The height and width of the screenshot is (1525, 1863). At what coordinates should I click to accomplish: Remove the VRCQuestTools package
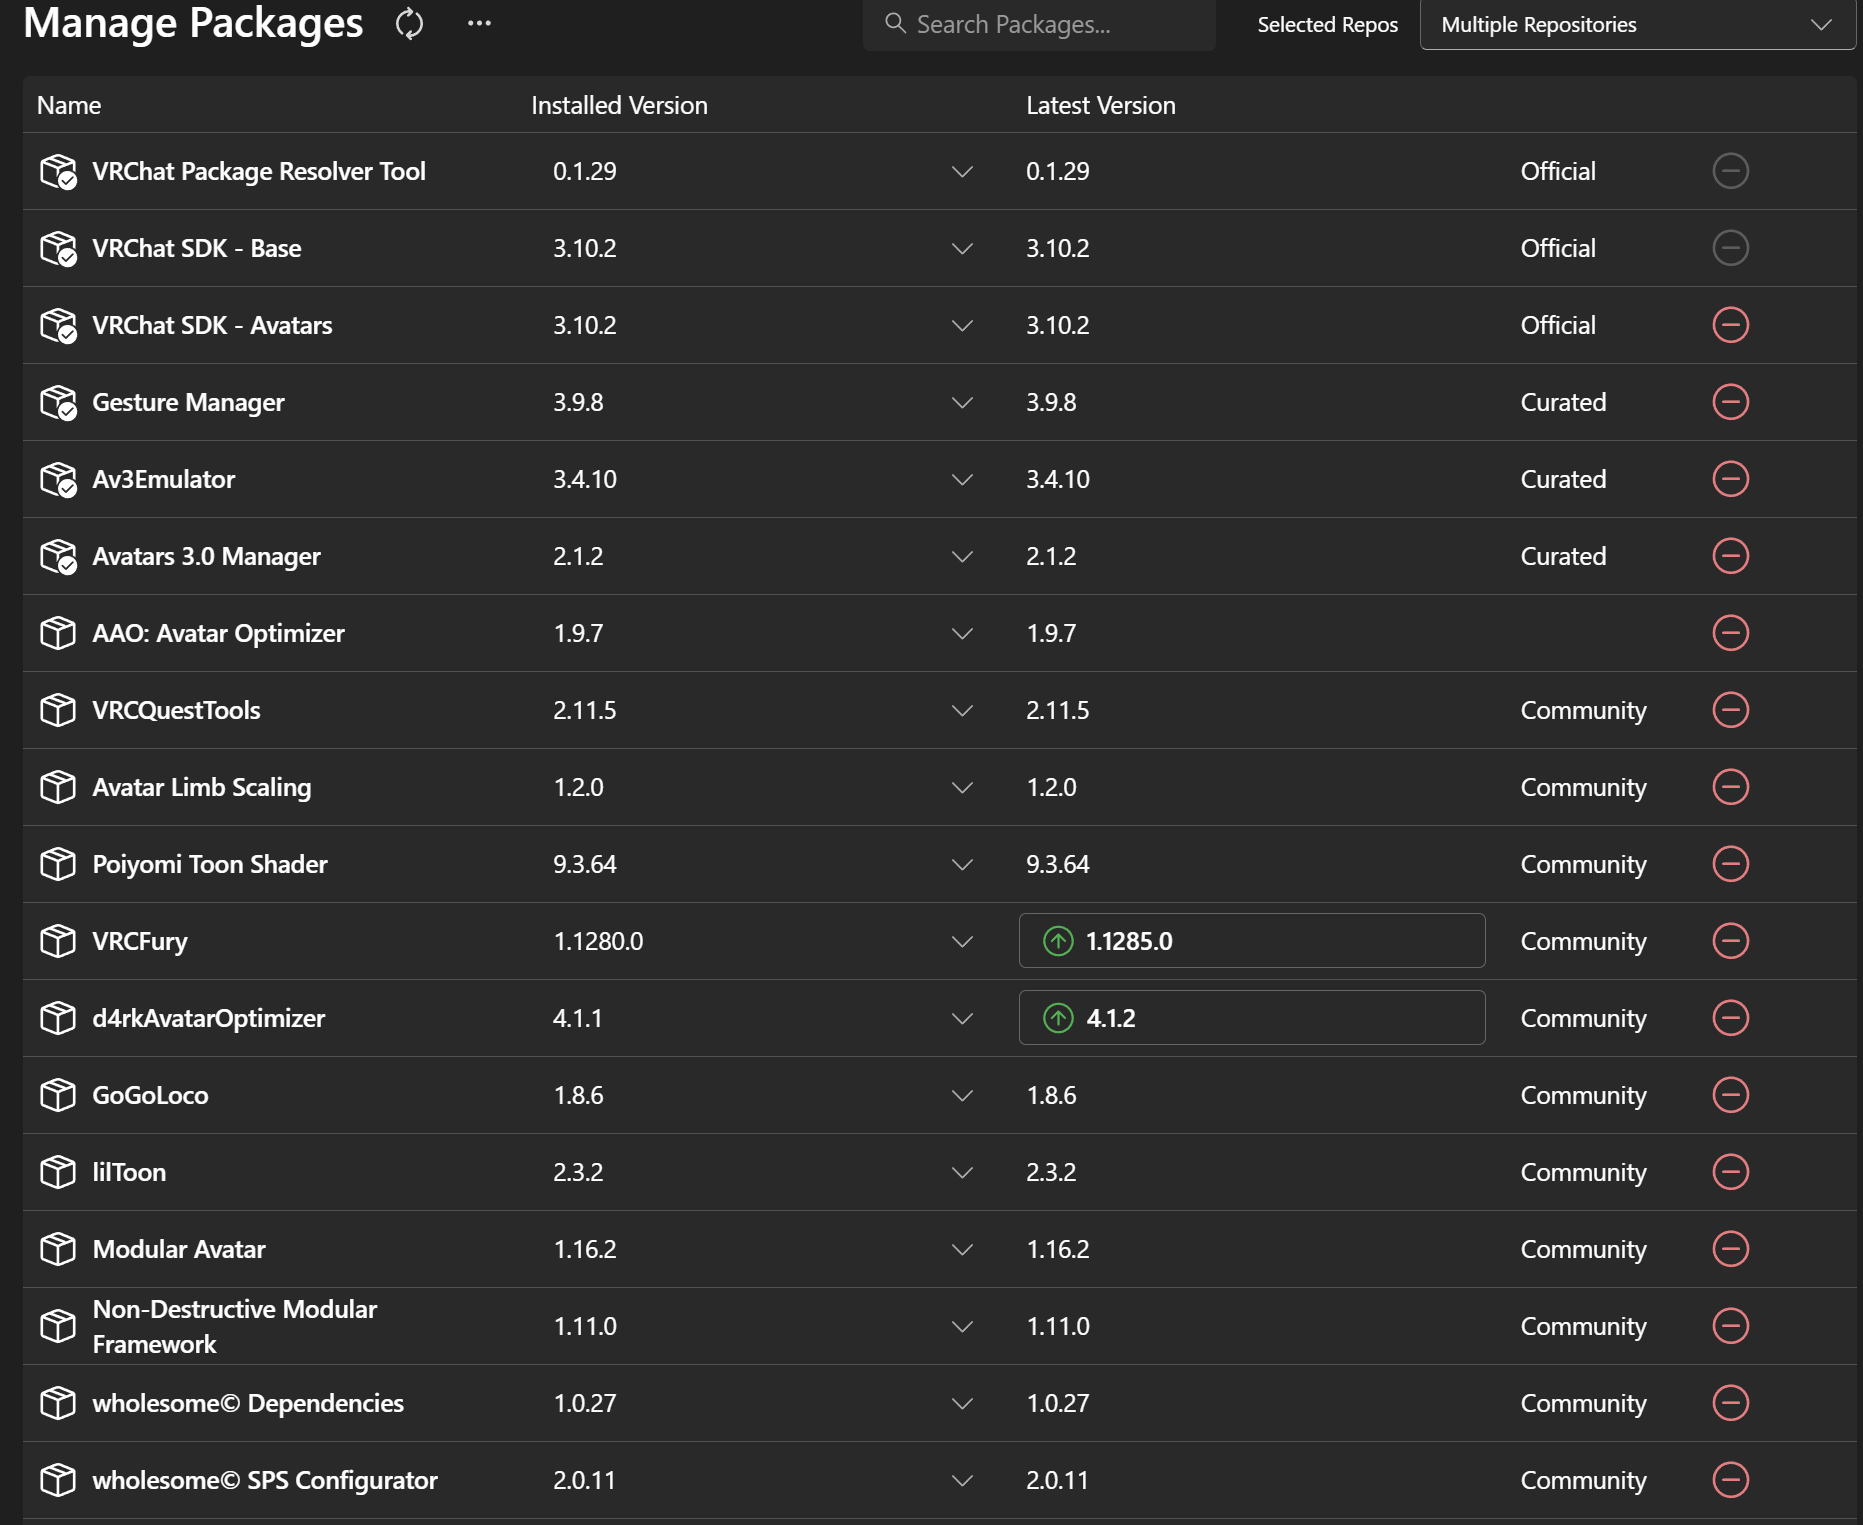point(1730,710)
